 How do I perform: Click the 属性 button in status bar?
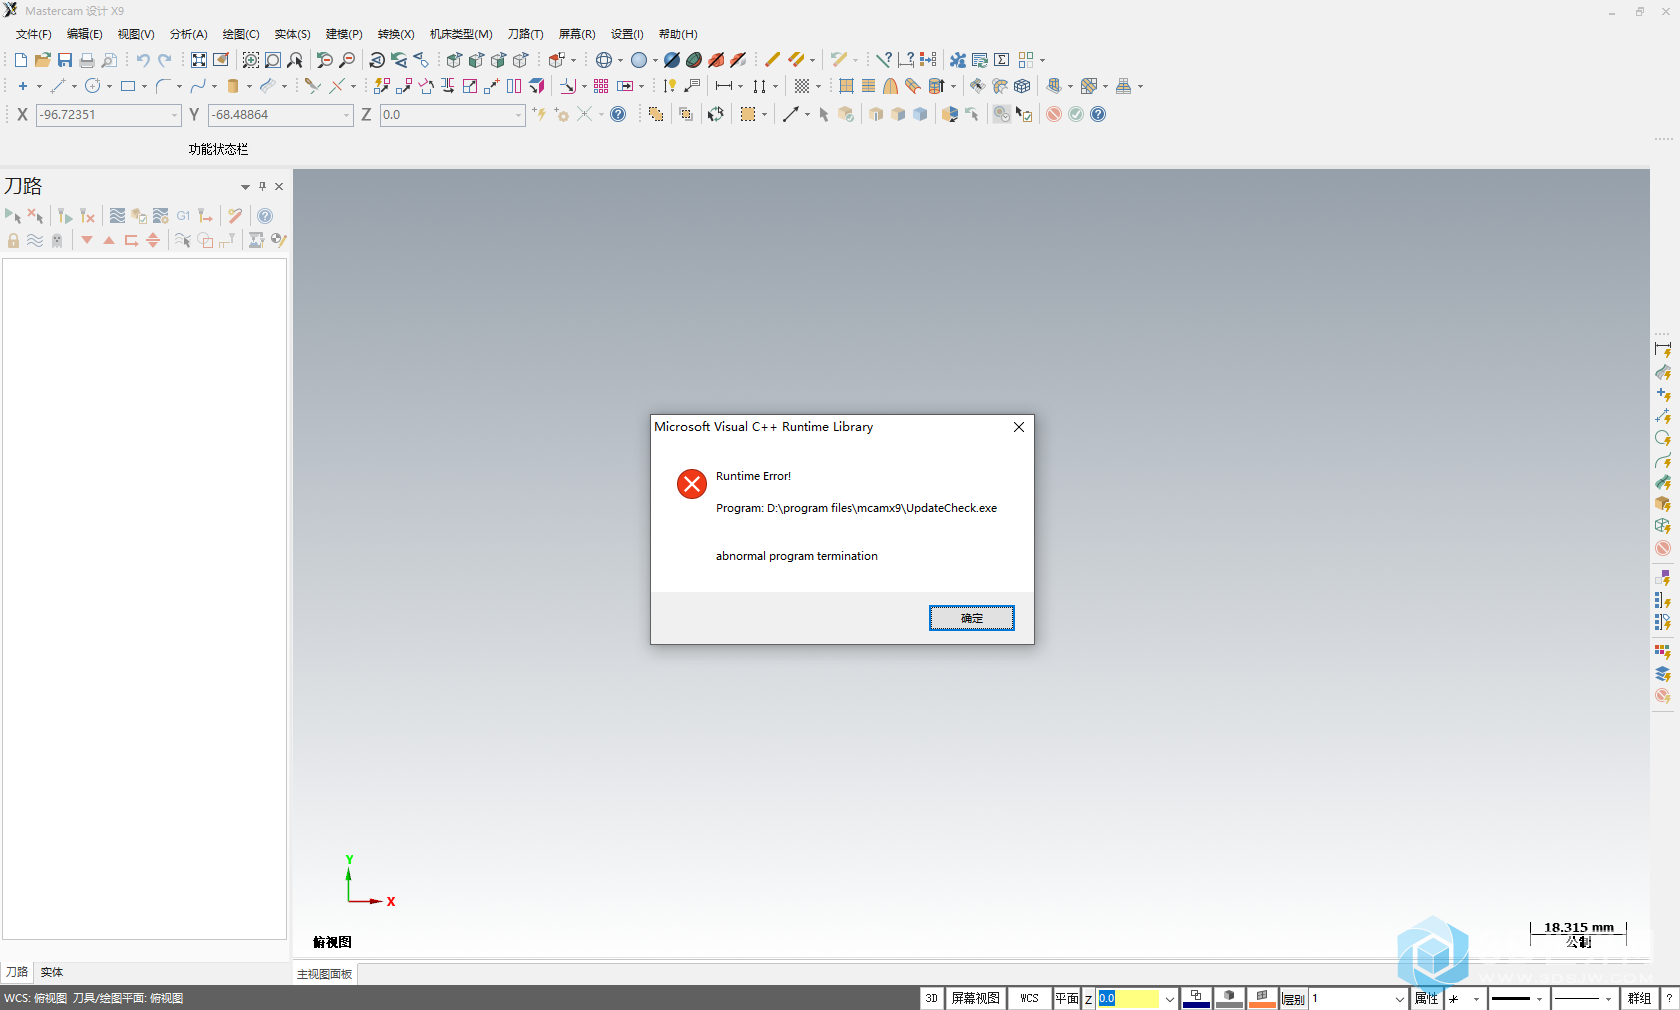tap(1426, 998)
